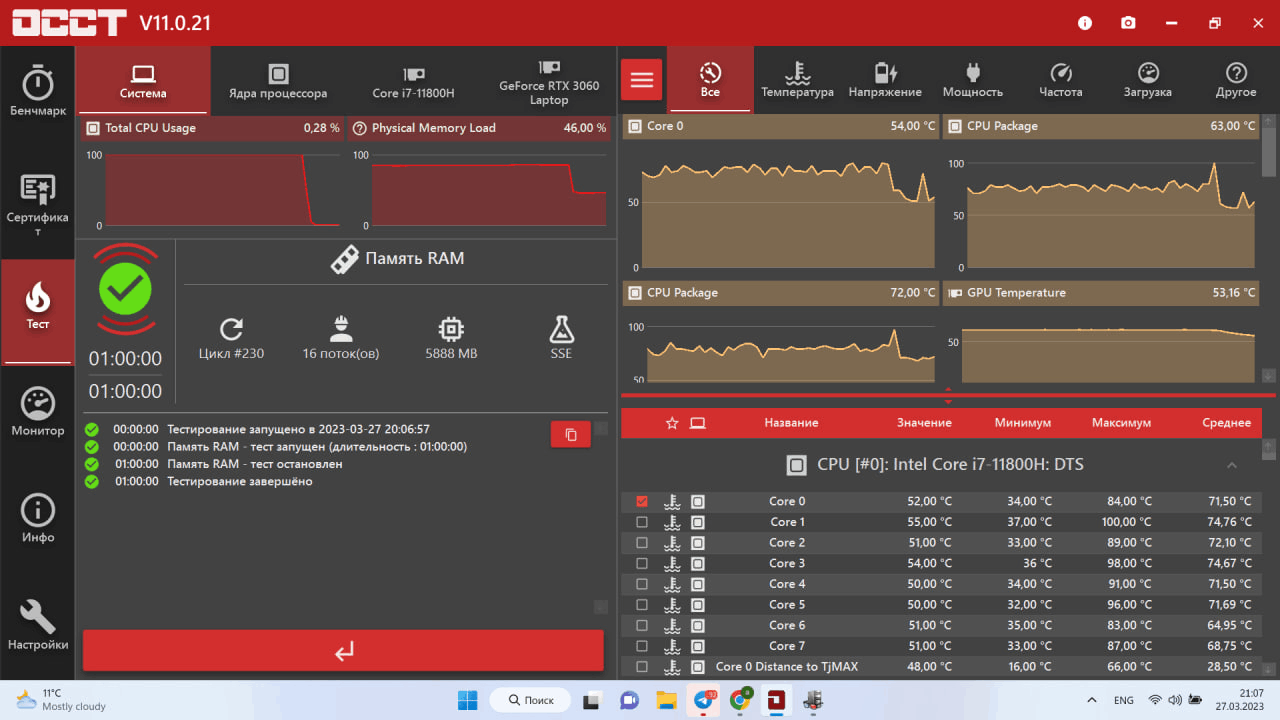Copy the test log with the copy icon
The image size is (1280, 720).
[571, 434]
